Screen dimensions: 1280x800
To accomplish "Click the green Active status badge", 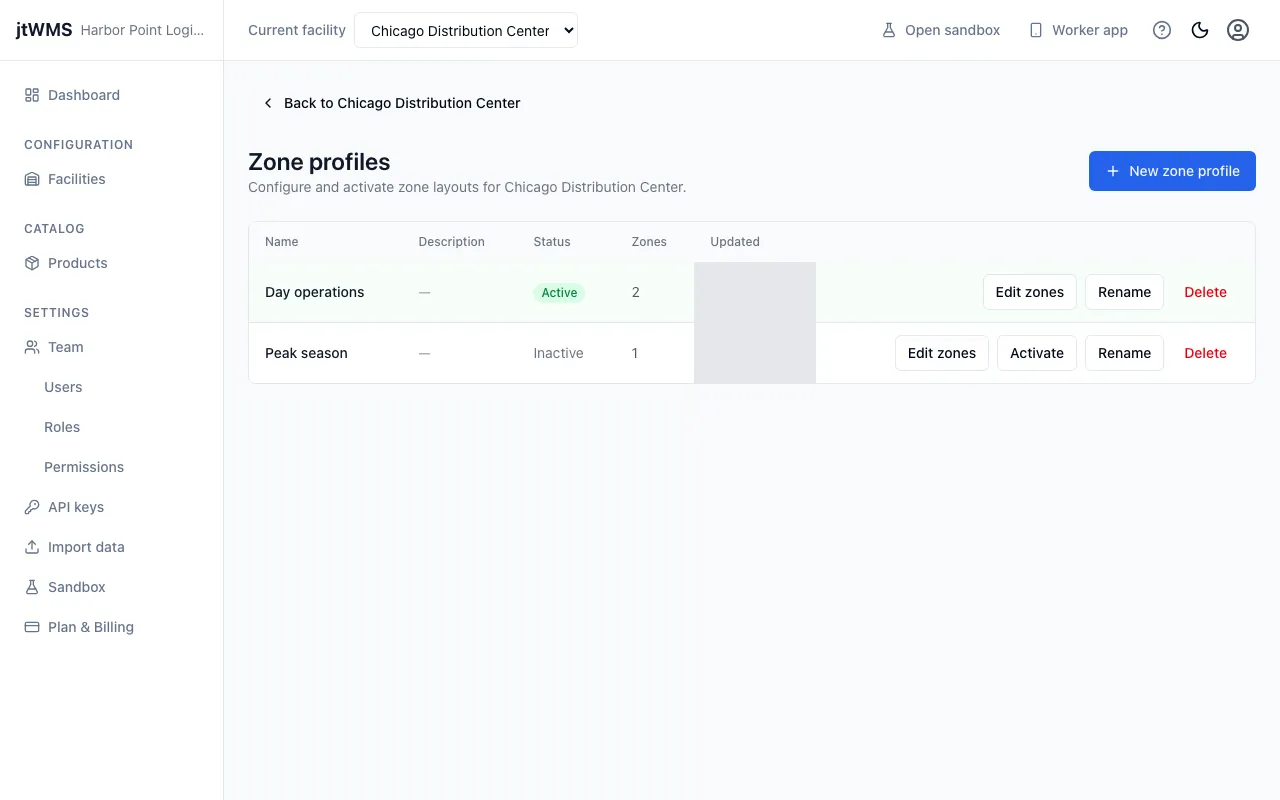I will [x=559, y=292].
